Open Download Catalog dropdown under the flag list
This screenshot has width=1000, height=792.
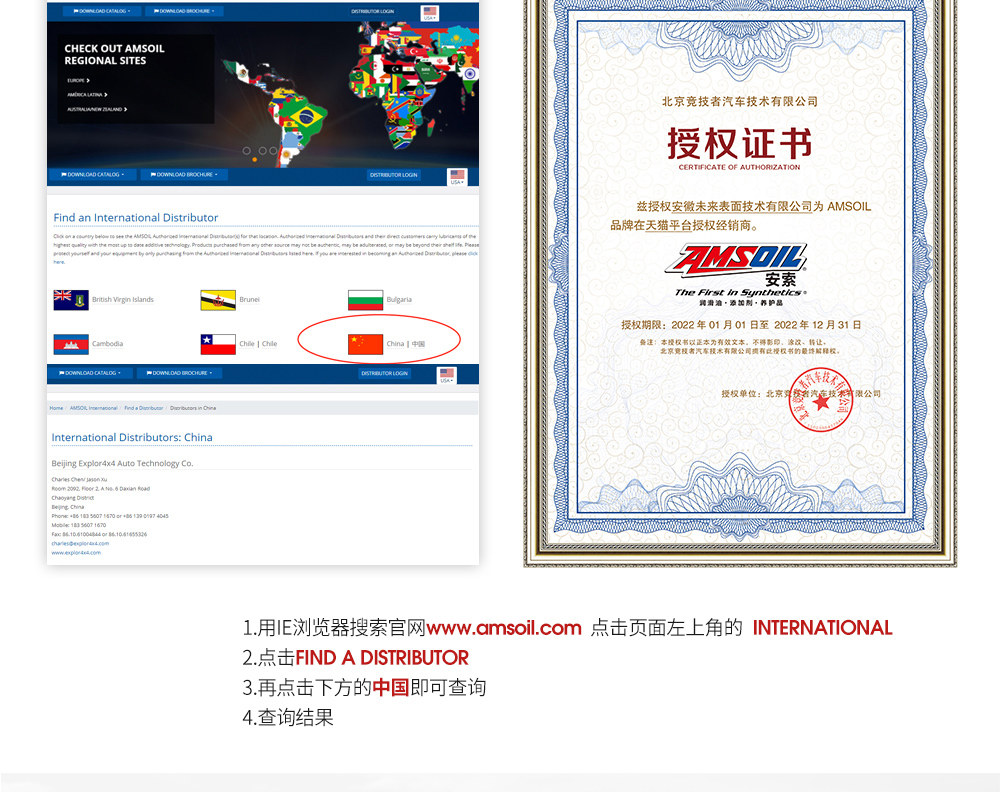[90, 373]
